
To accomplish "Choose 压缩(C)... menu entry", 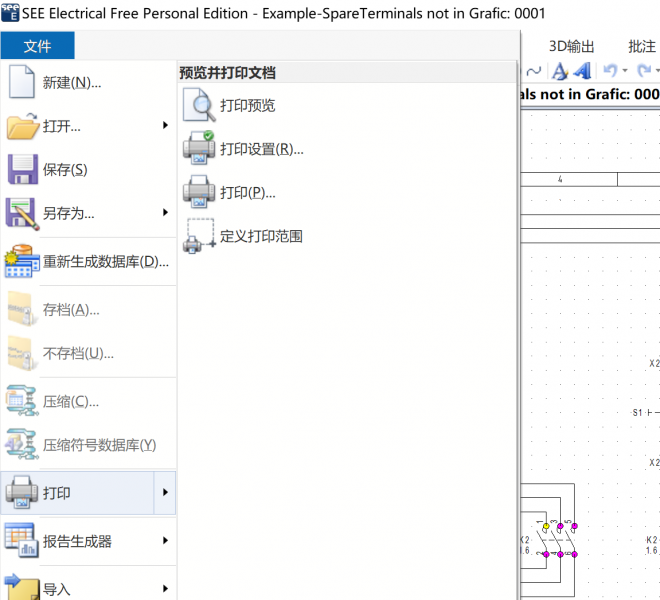I will point(88,401).
